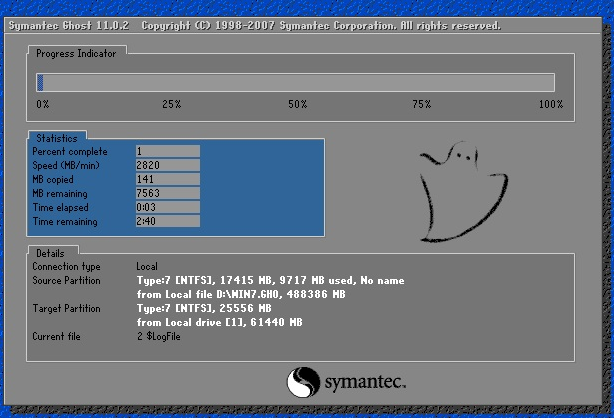614x418 pixels.
Task: Click the Current file label
Action: [56, 337]
